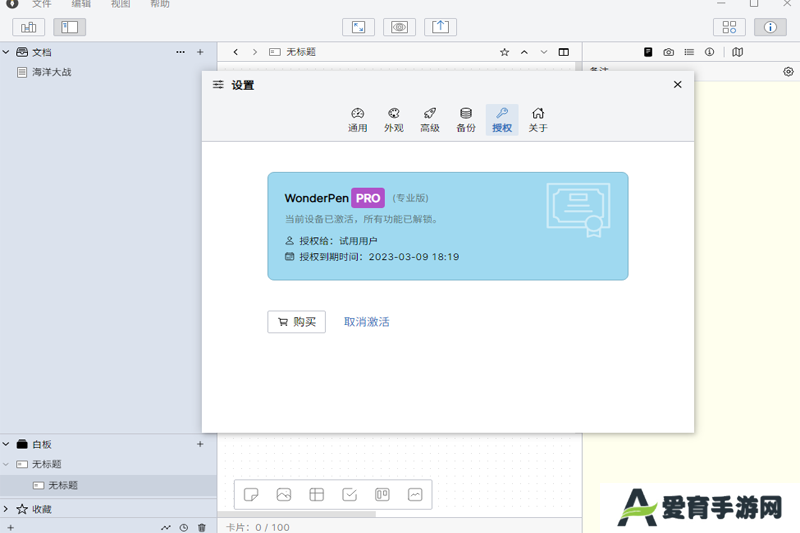Insert an image card on whiteboard
Image resolution: width=800 pixels, height=533 pixels.
pyautogui.click(x=284, y=494)
